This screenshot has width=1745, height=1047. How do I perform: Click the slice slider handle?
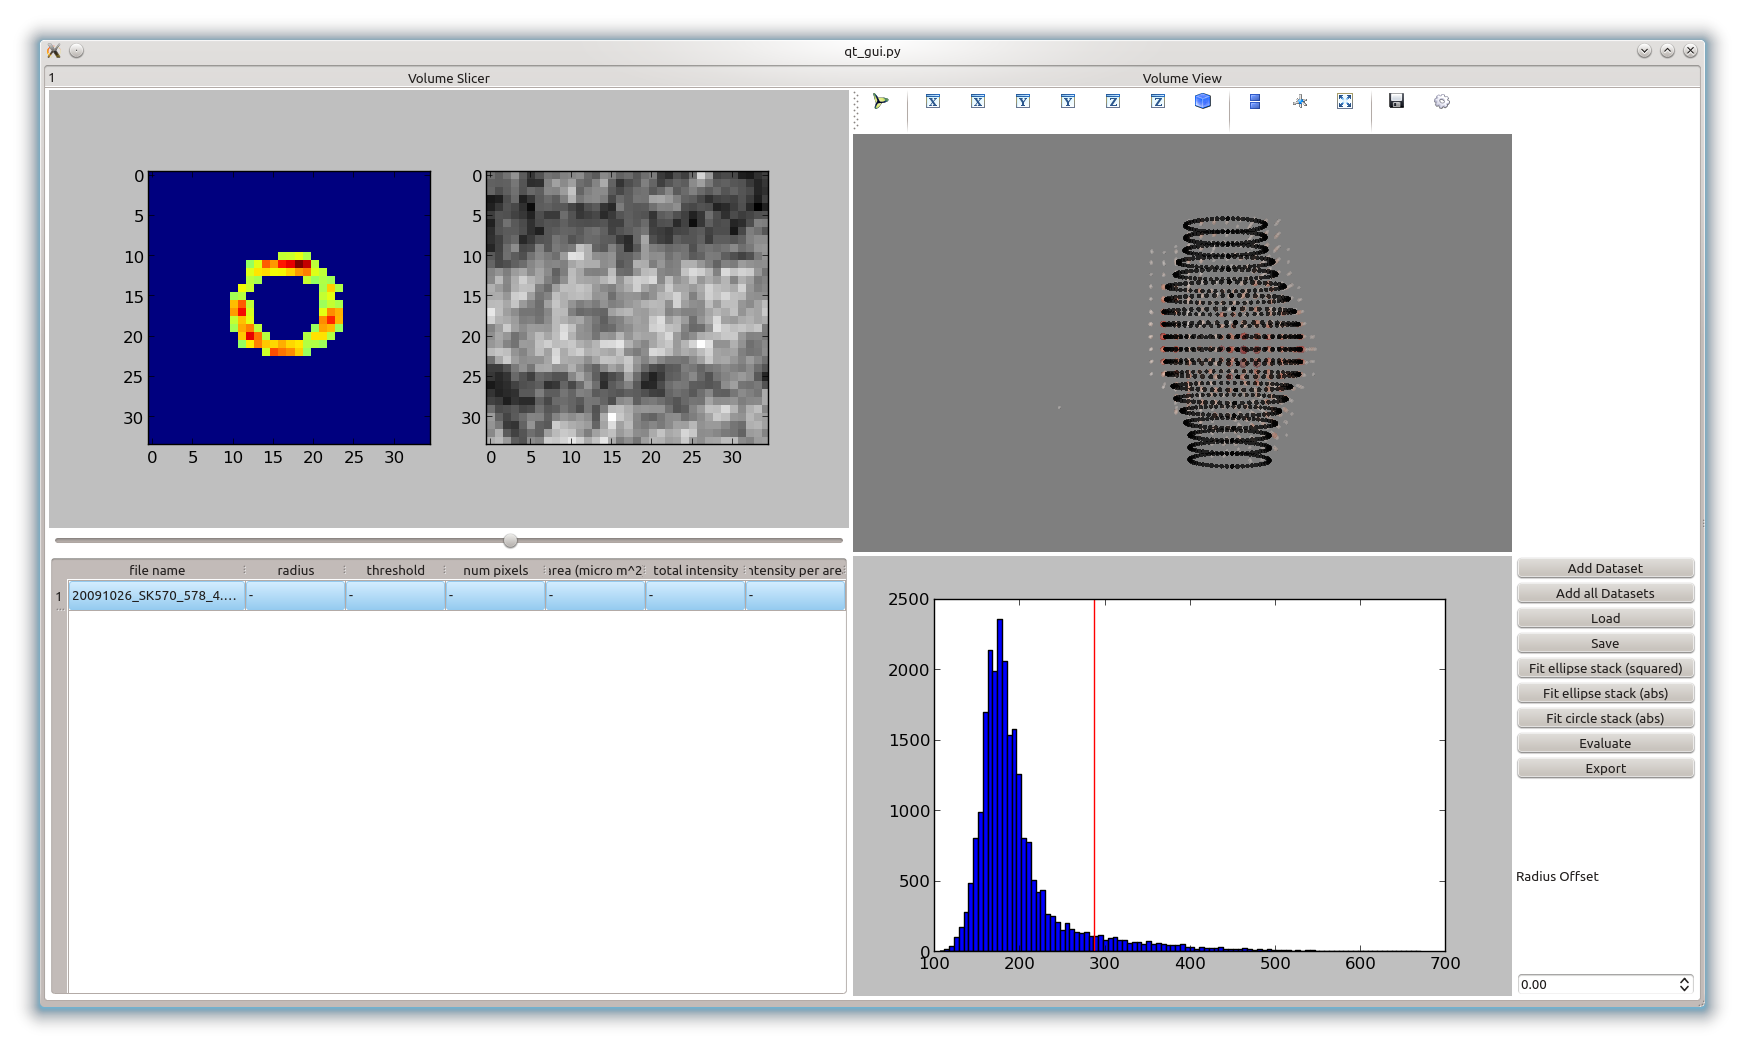pyautogui.click(x=510, y=541)
